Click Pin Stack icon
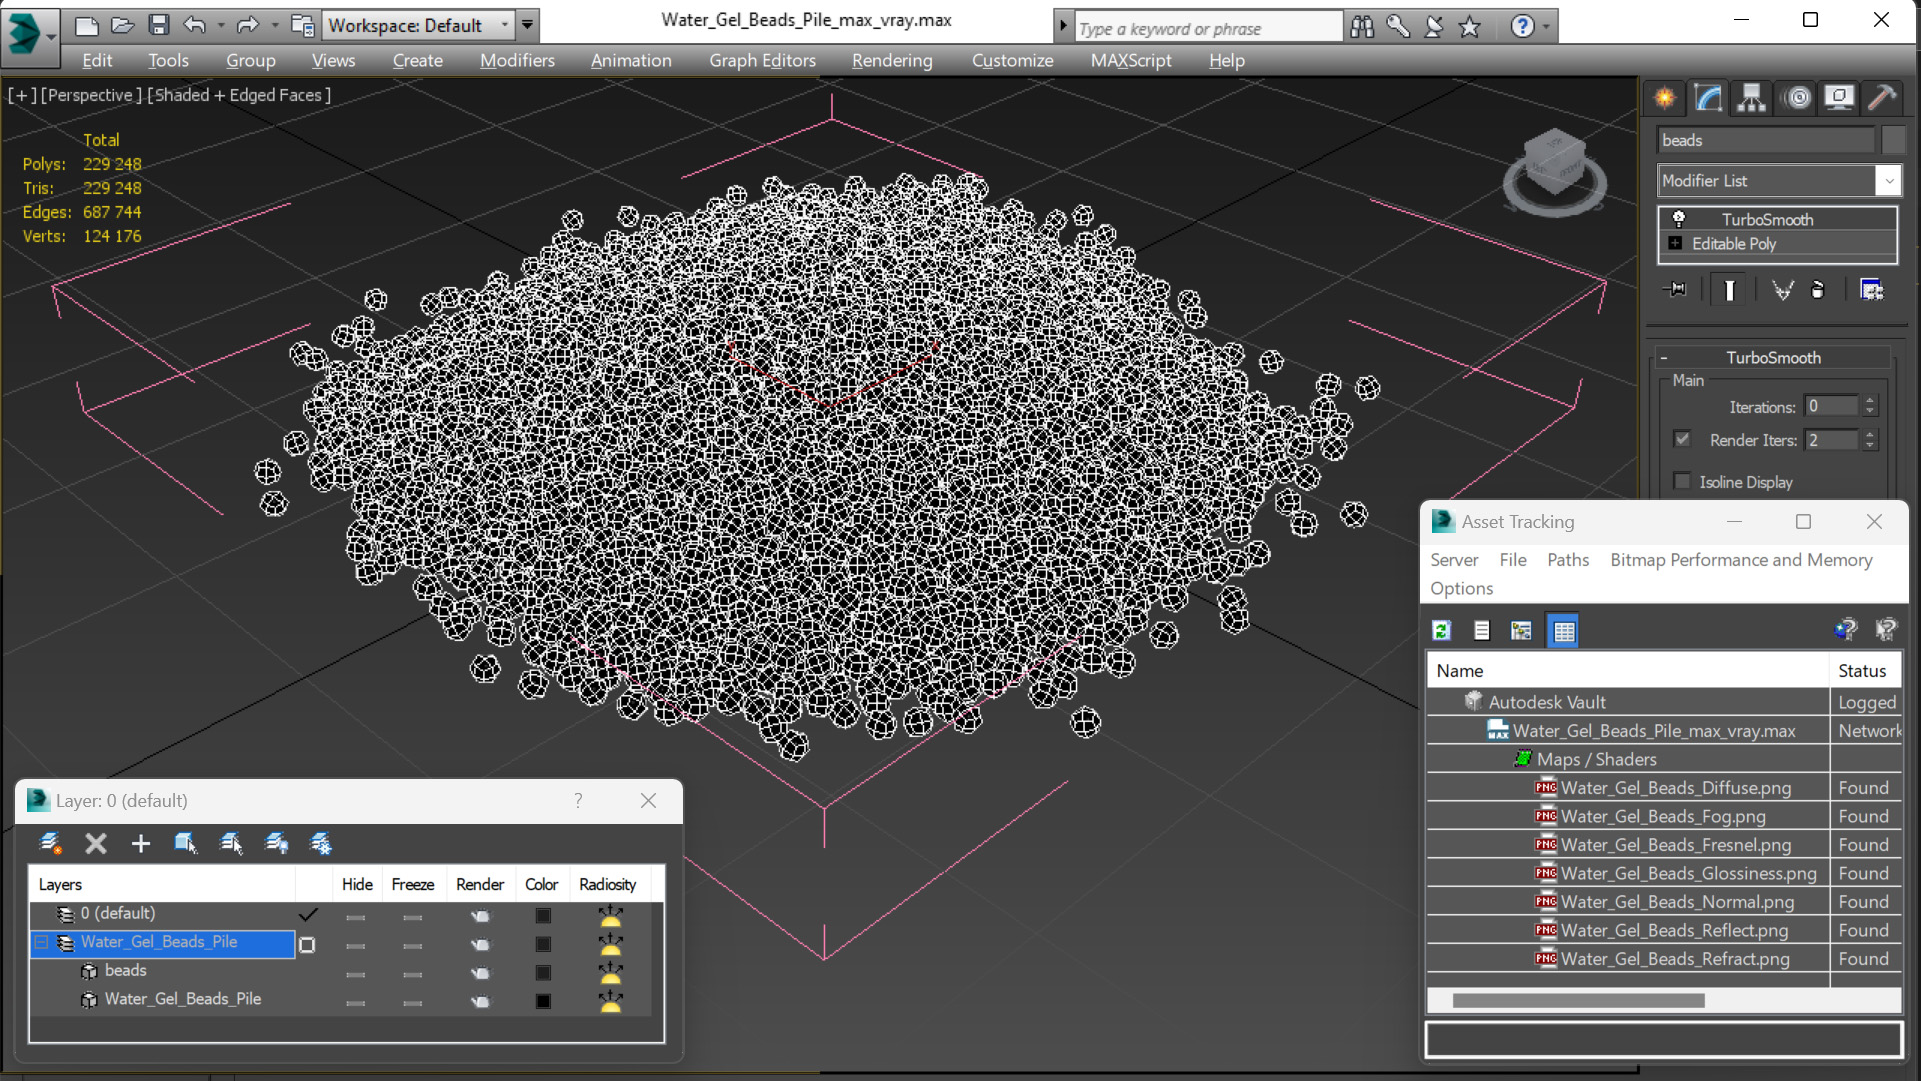Viewport: 1921px width, 1081px height. [1676, 290]
